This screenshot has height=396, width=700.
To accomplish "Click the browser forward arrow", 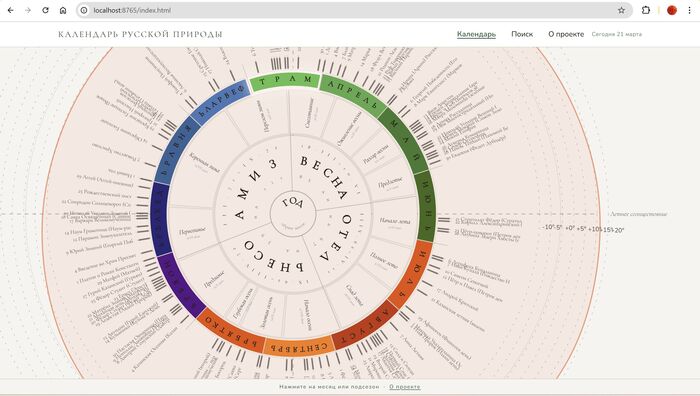I will click(x=28, y=10).
